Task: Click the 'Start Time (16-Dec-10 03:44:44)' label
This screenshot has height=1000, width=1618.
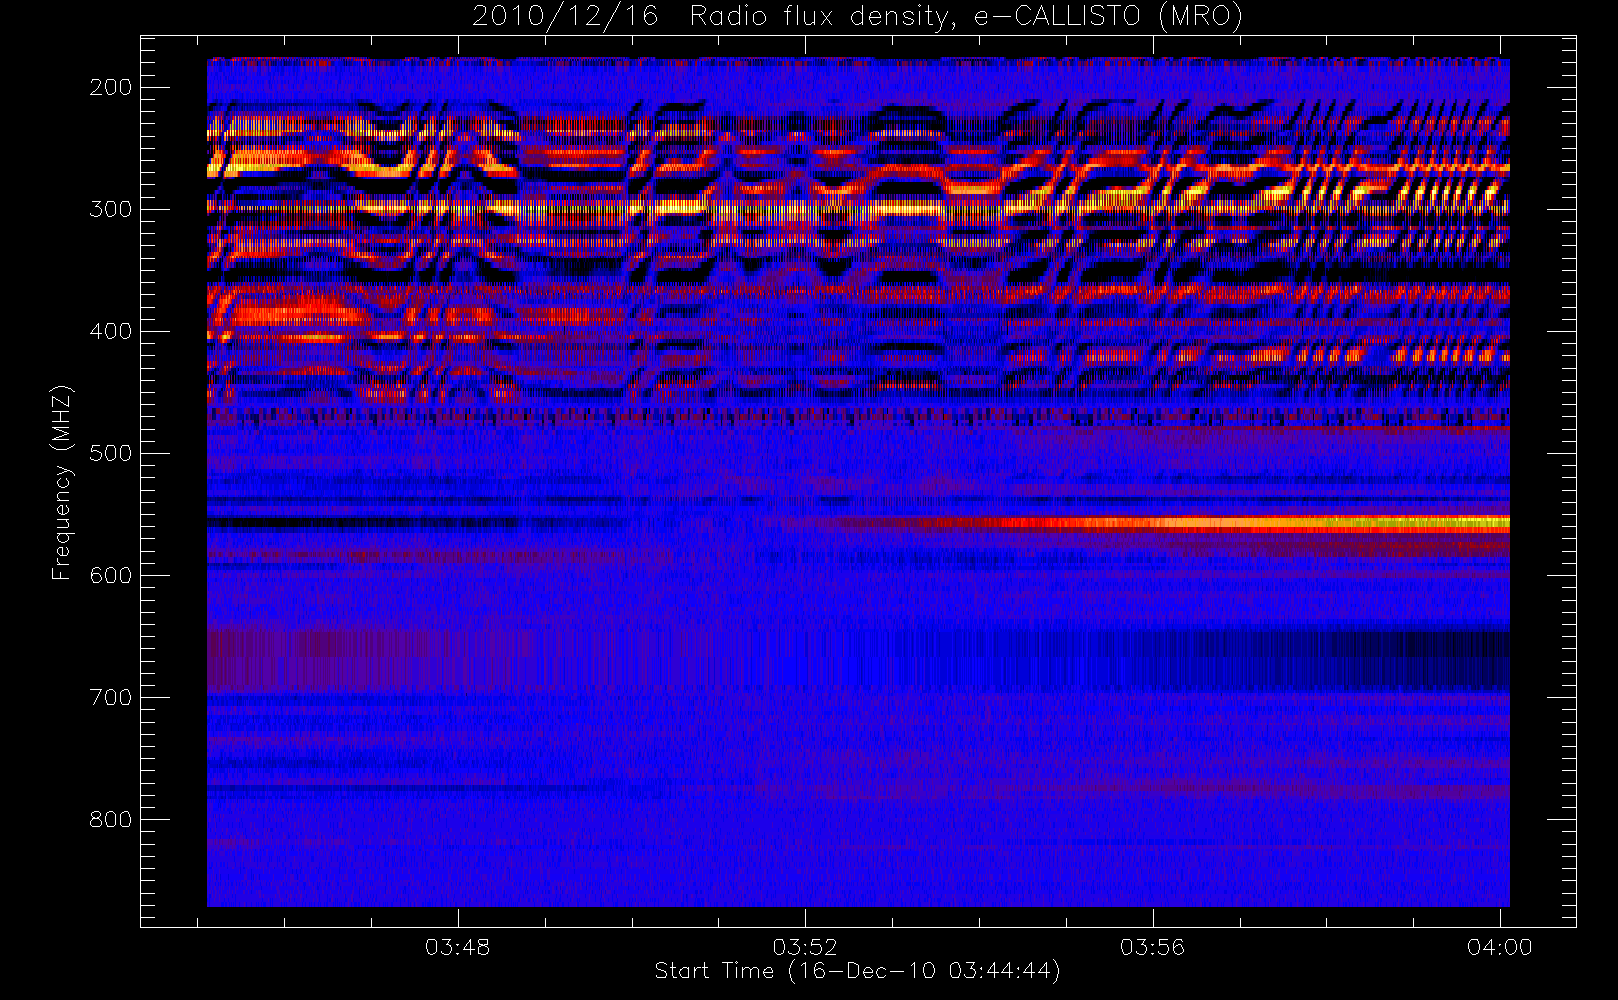Action: (x=857, y=971)
